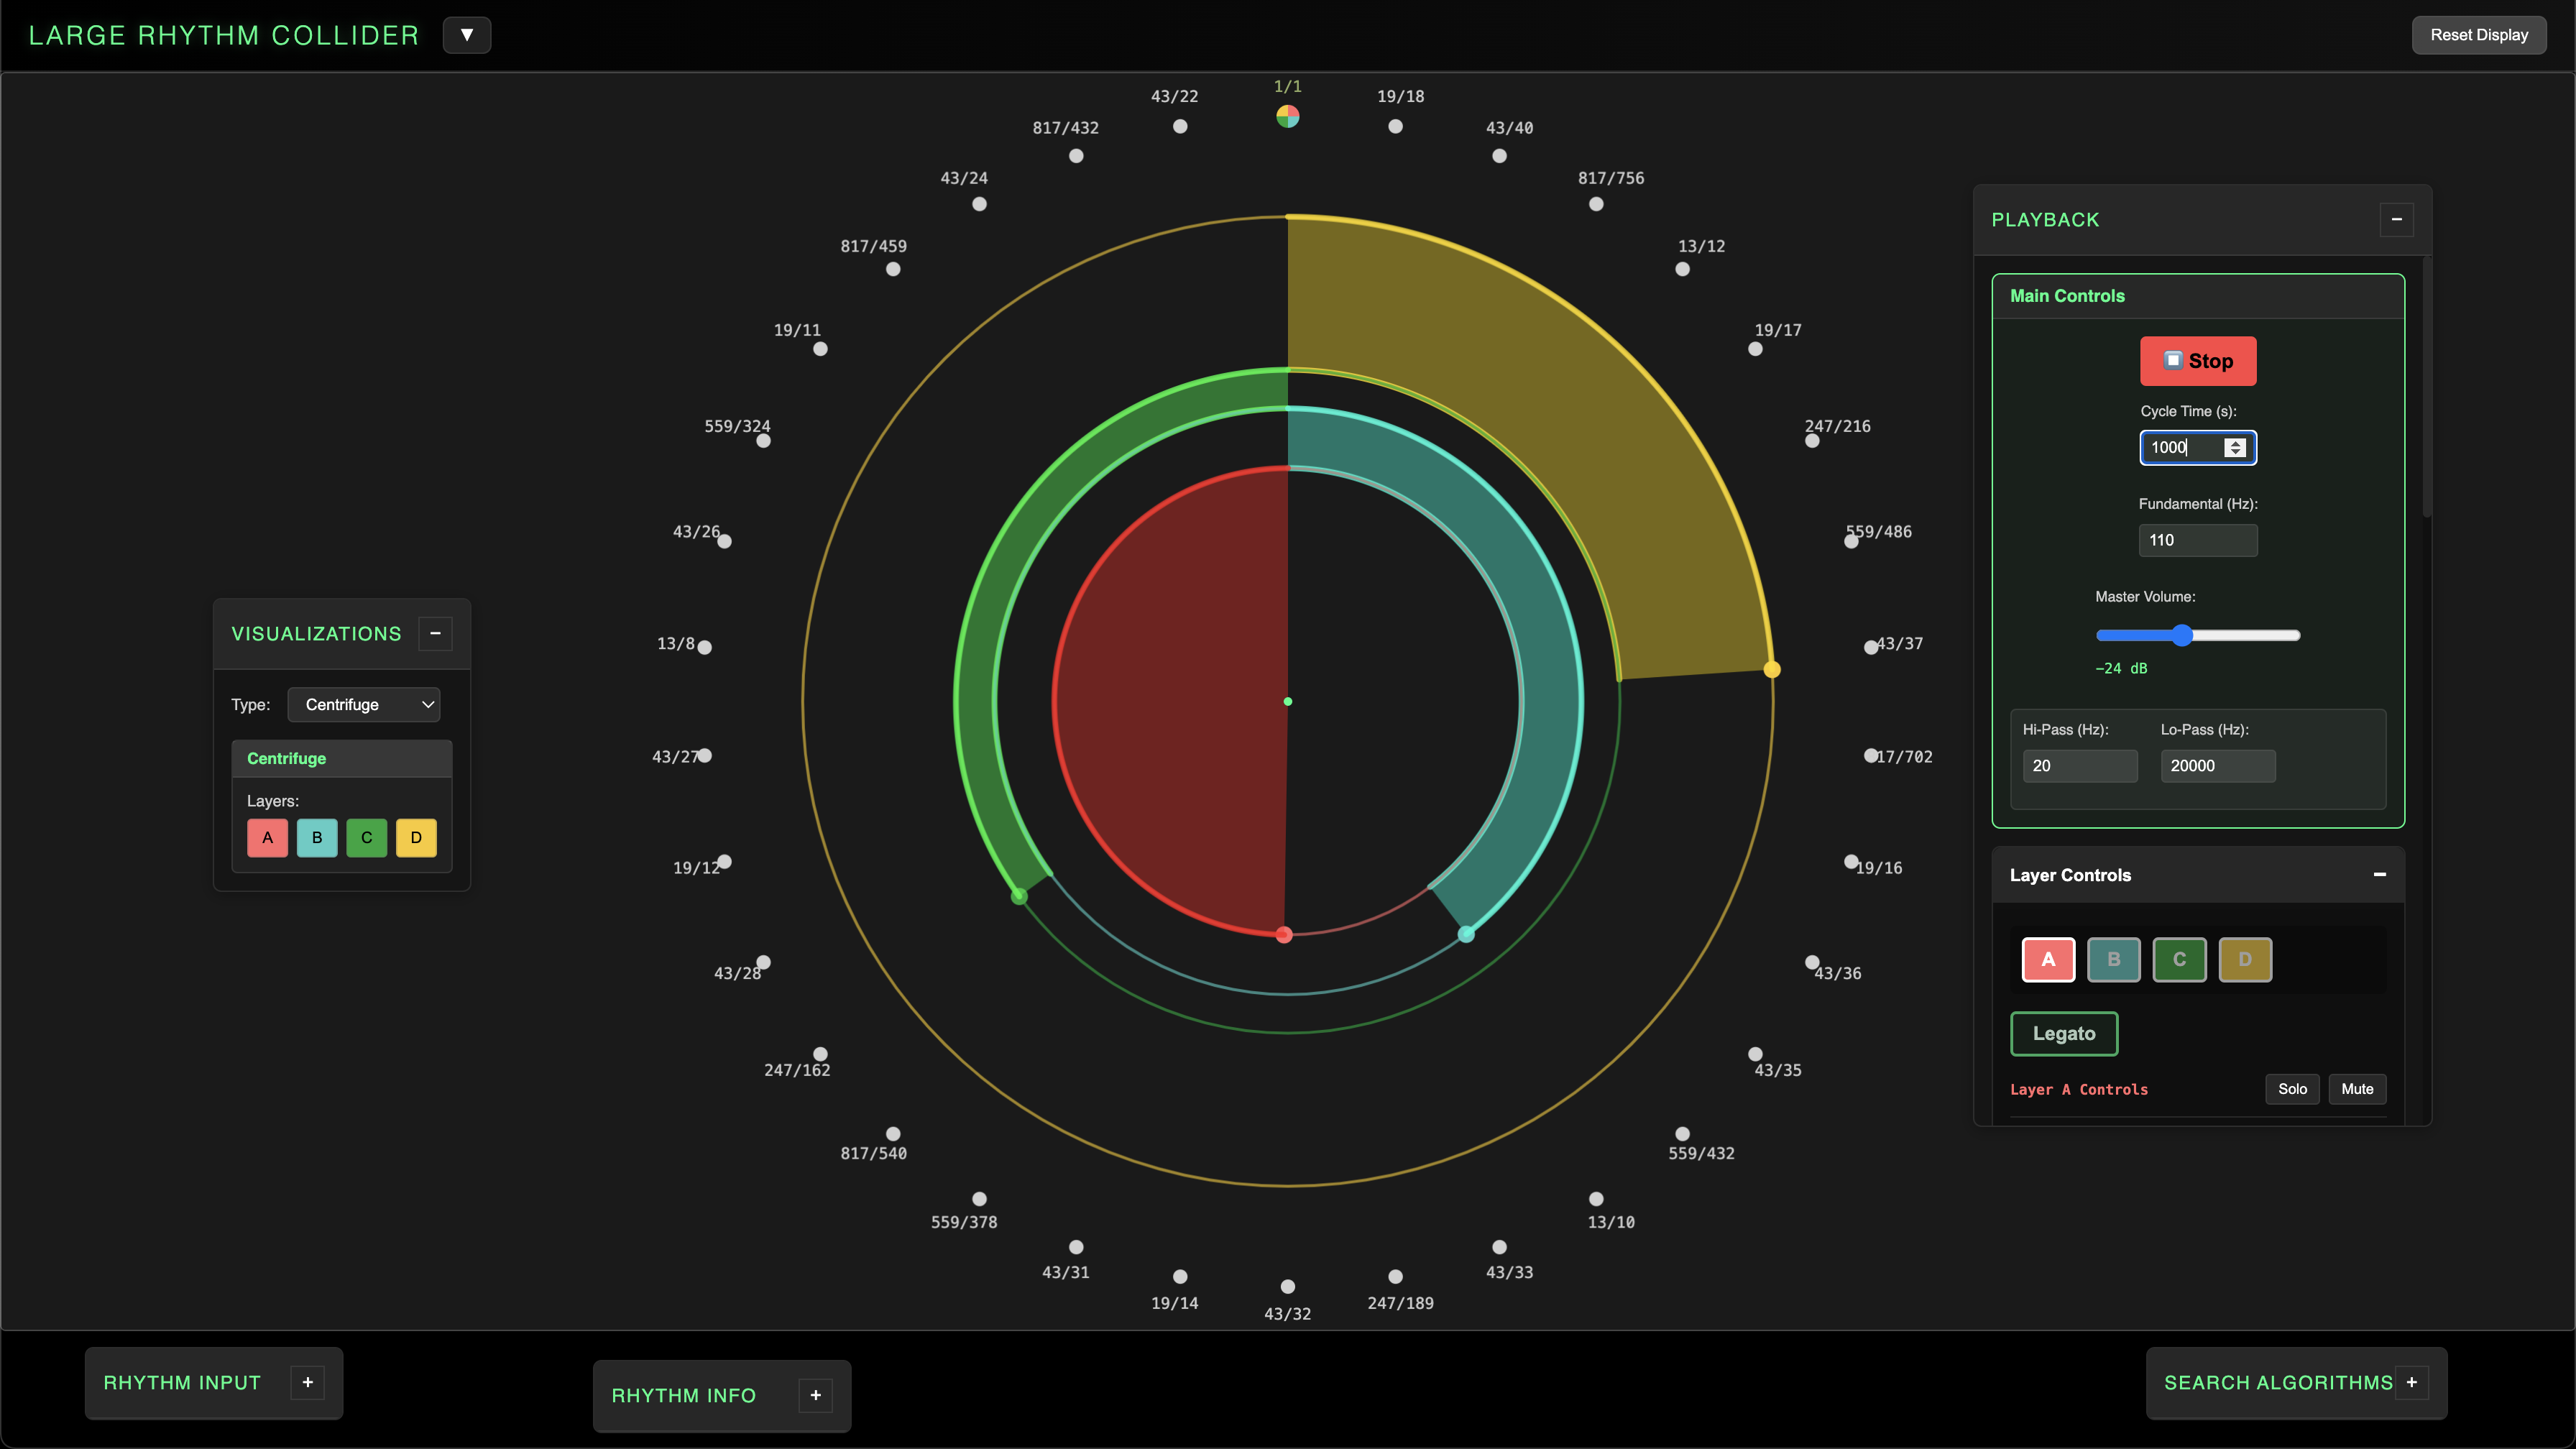Click the 1/1 rhythm marker at top

pyautogui.click(x=1288, y=116)
